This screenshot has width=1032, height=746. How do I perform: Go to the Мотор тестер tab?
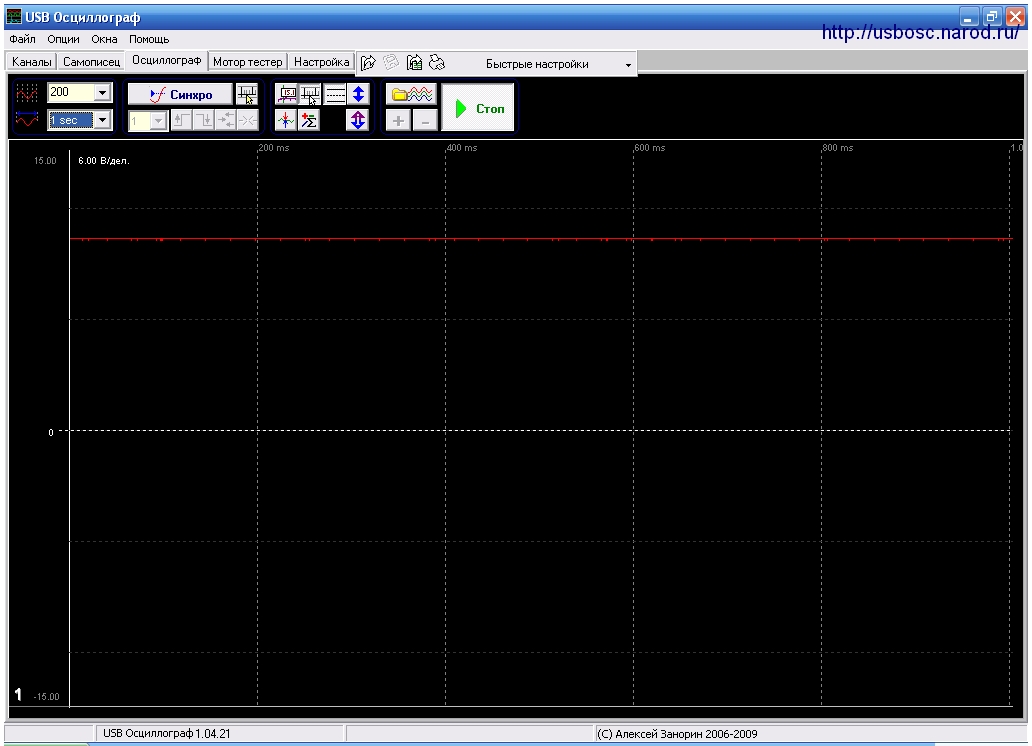coord(247,62)
